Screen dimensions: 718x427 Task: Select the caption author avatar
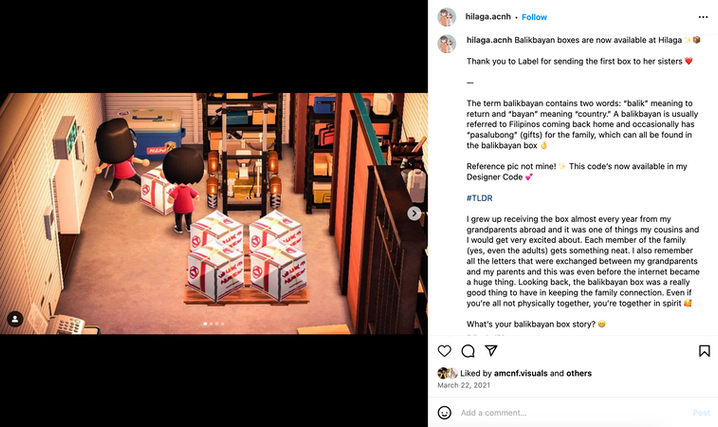[x=447, y=44]
